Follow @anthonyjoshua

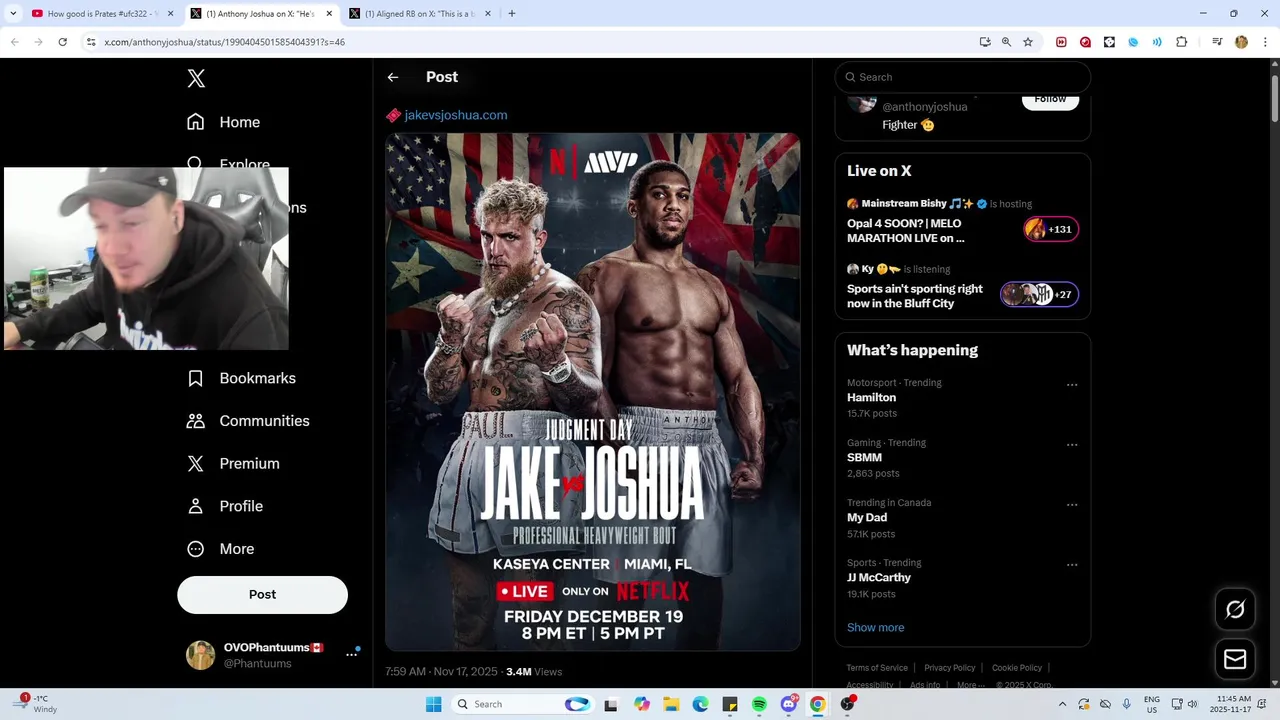[1050, 99]
